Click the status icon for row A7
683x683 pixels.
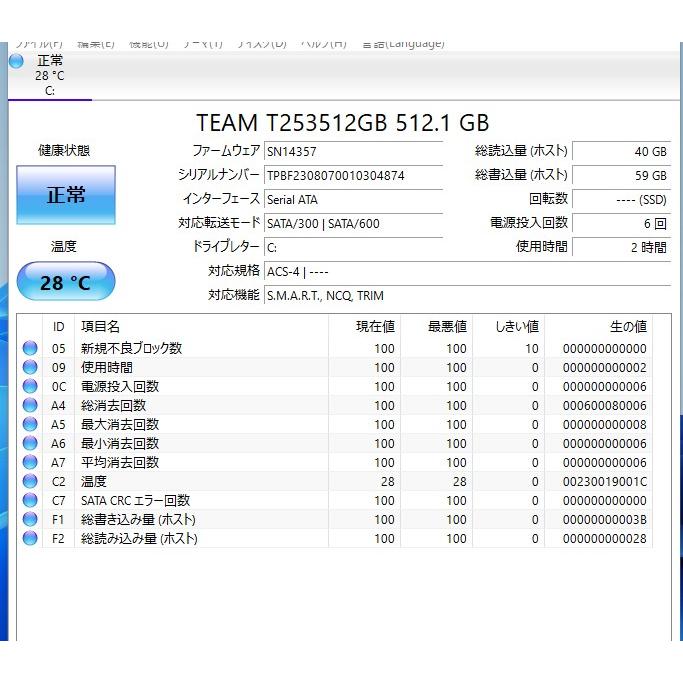click(30, 462)
